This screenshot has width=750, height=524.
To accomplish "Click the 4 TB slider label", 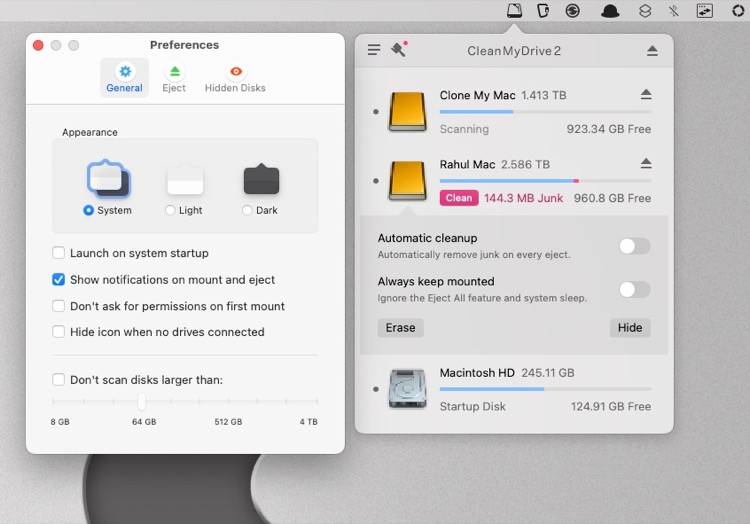I will pos(309,422).
